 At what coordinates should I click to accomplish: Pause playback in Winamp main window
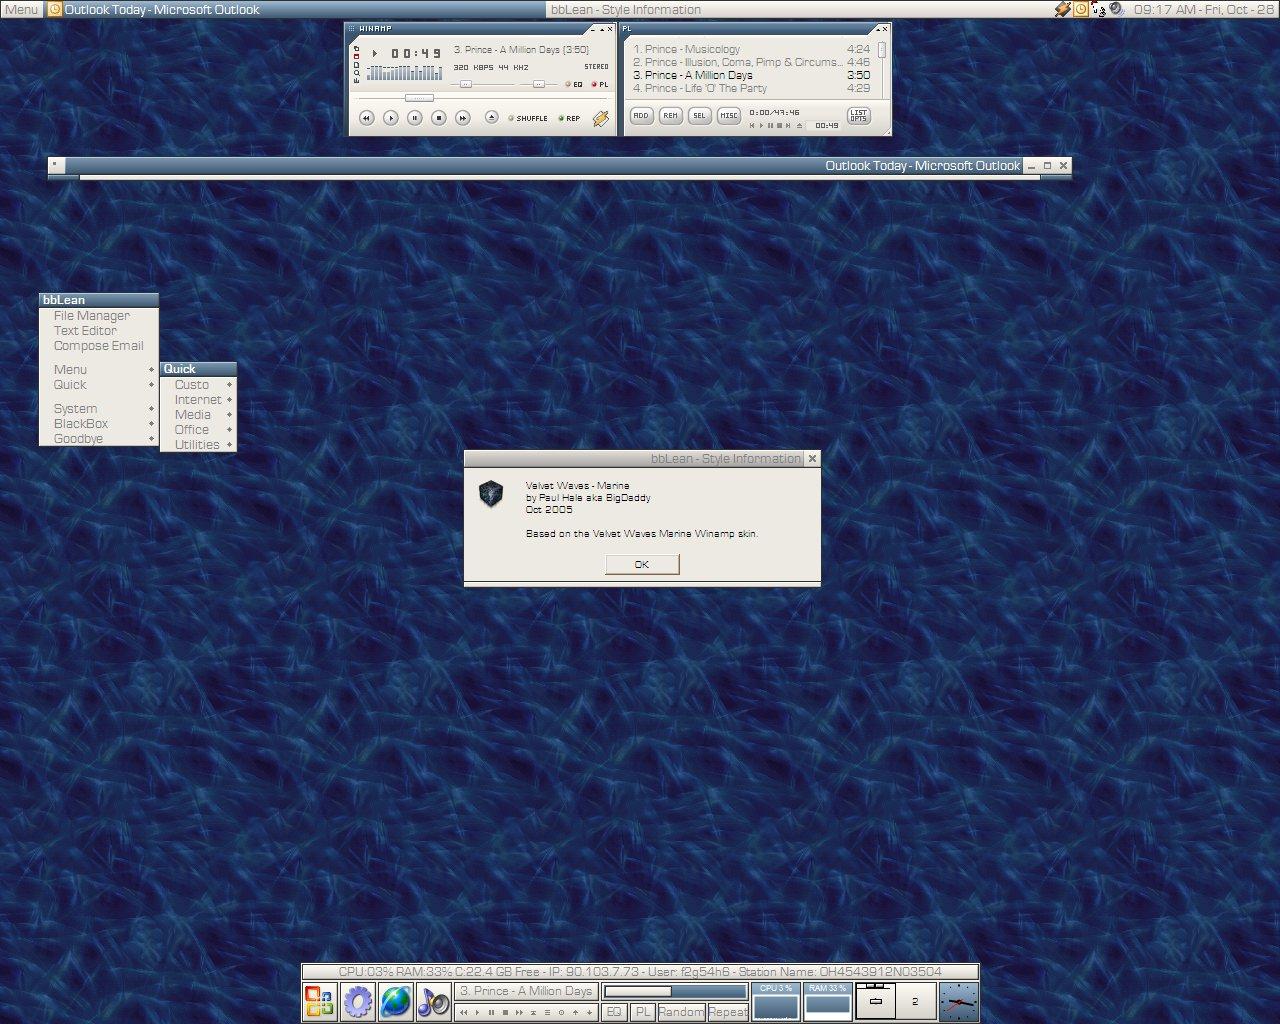click(x=415, y=118)
